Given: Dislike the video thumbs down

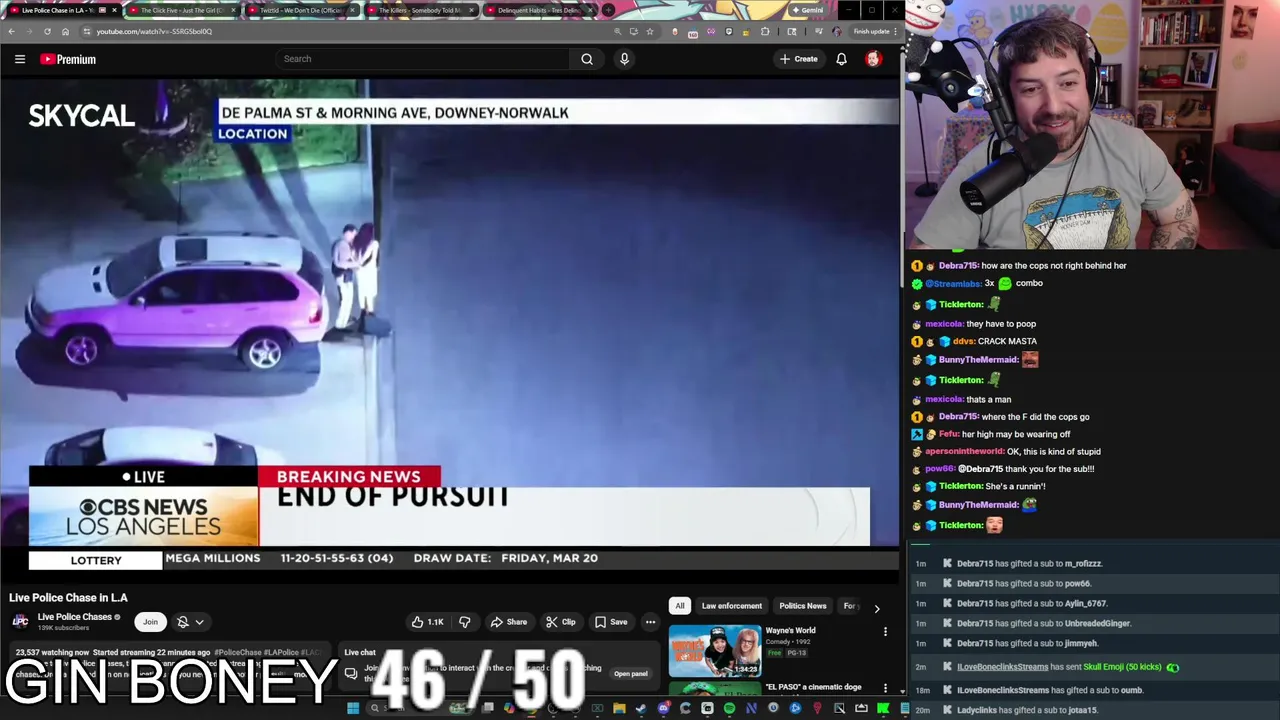Looking at the screenshot, I should 464,622.
